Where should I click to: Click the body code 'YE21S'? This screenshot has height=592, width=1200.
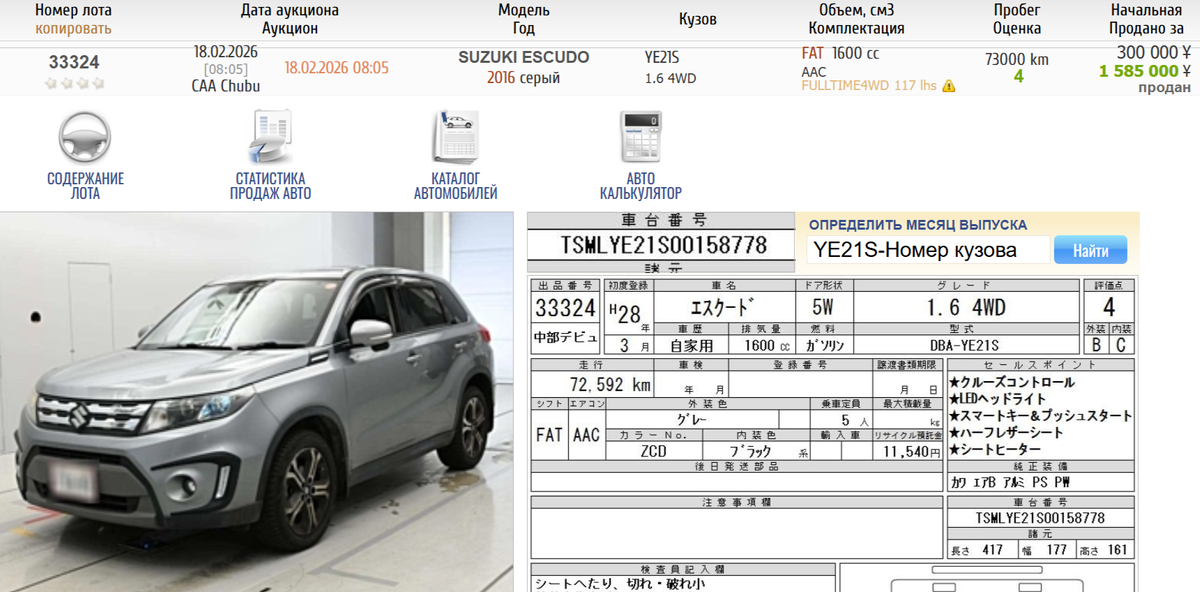pyautogui.click(x=662, y=57)
